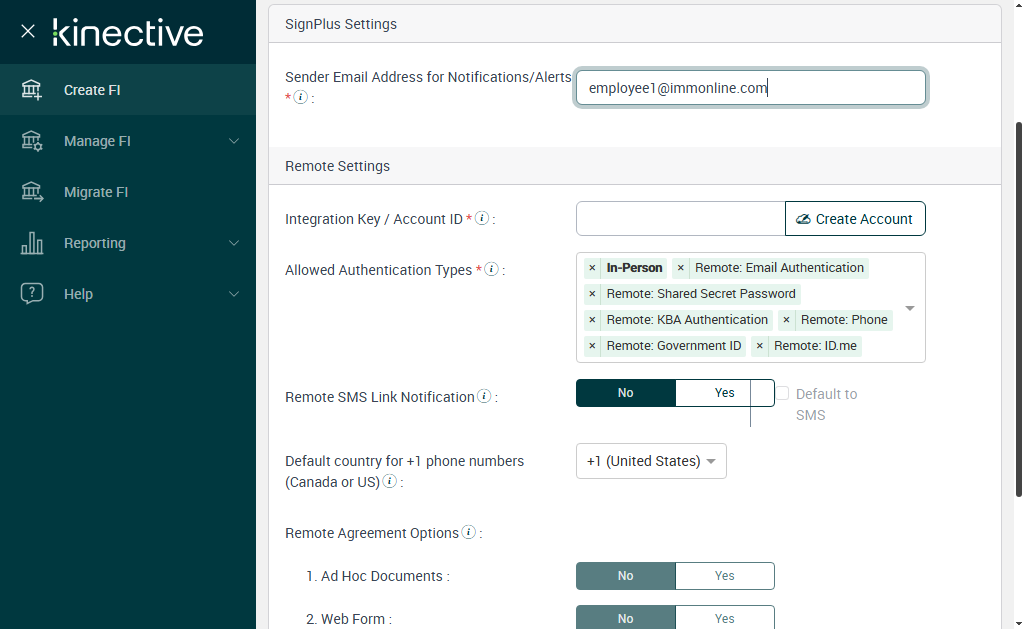Open the Allowed Authentication Types dropdown arrow
The width and height of the screenshot is (1024, 629).
pyautogui.click(x=910, y=308)
